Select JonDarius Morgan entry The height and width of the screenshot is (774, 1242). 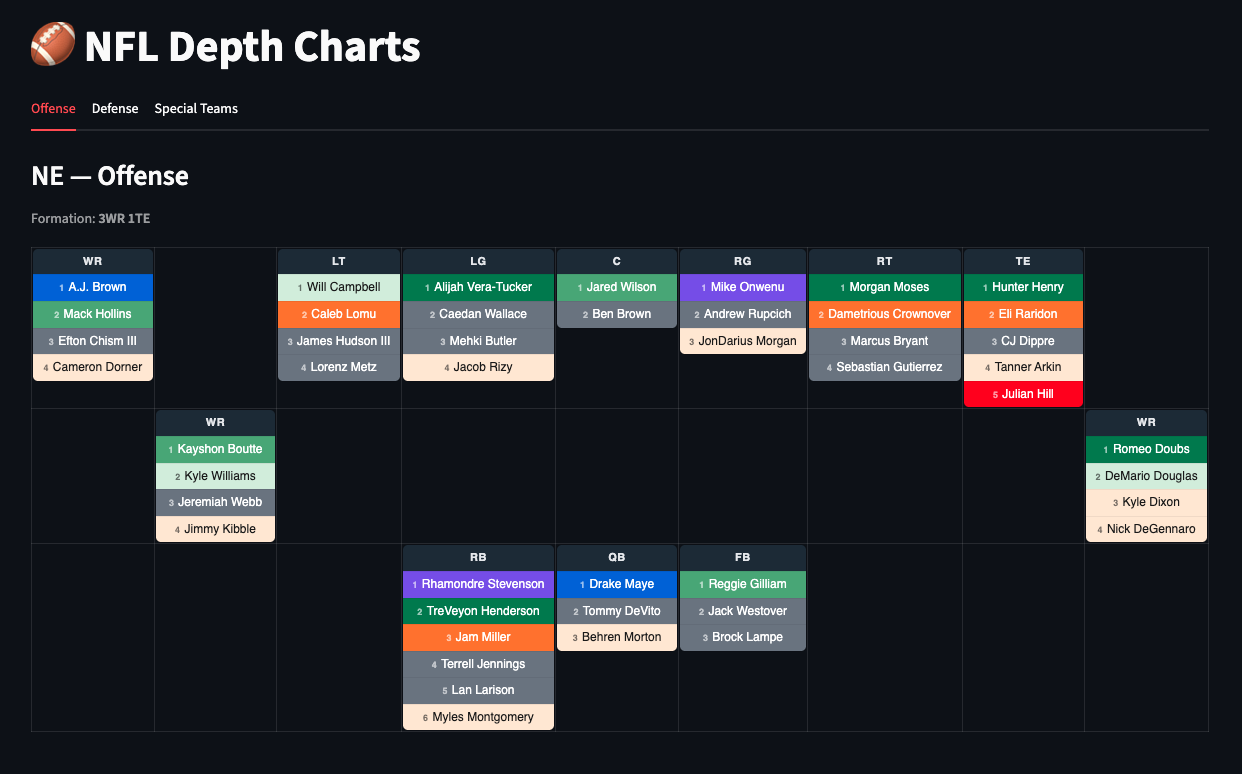point(742,341)
